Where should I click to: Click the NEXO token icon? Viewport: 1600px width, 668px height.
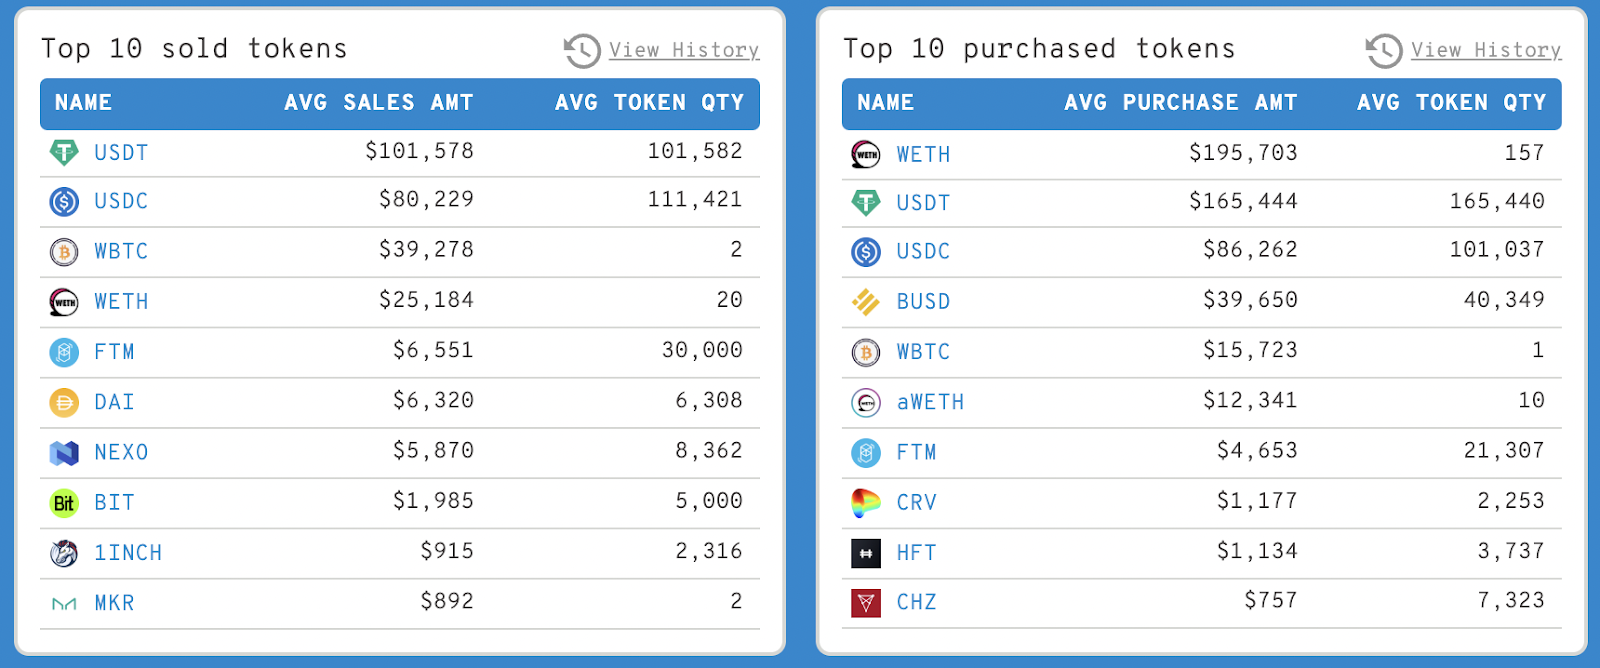click(64, 453)
